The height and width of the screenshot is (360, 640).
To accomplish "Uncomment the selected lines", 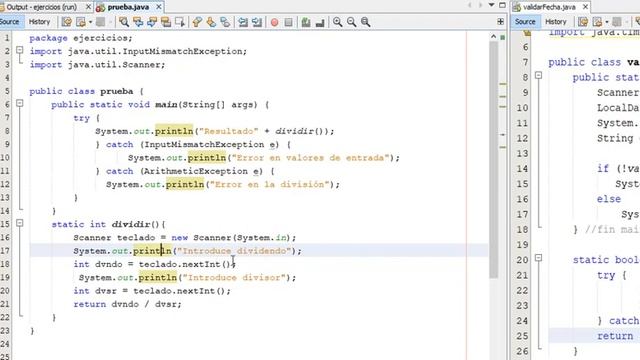I will [320, 22].
